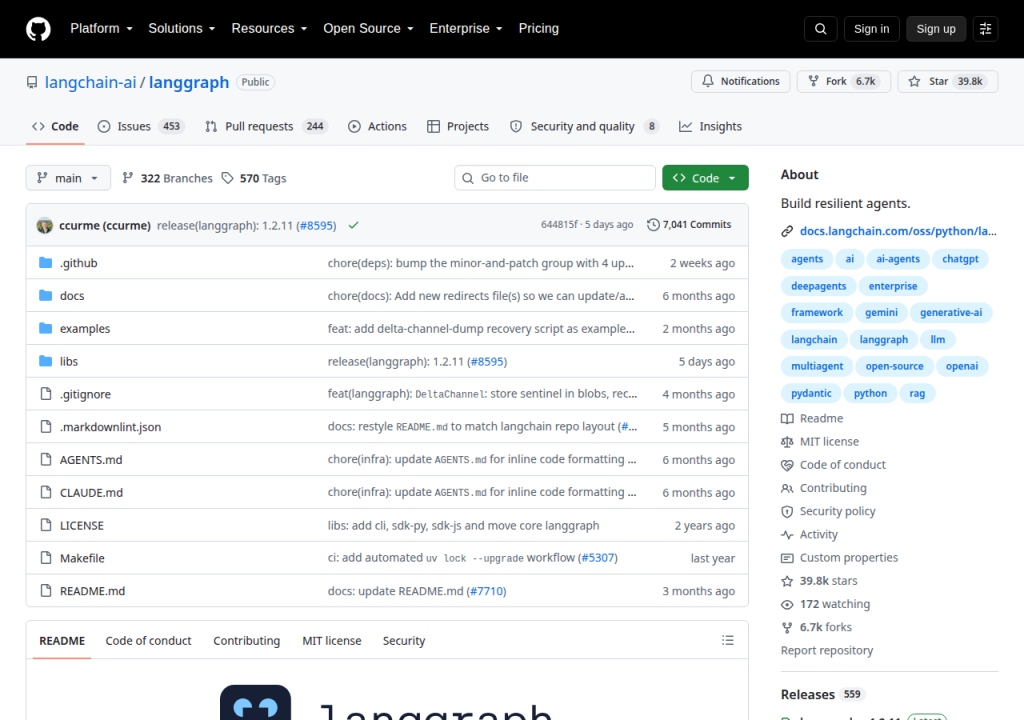Select the Contributing README tab
The image size is (1024, 720).
246,641
